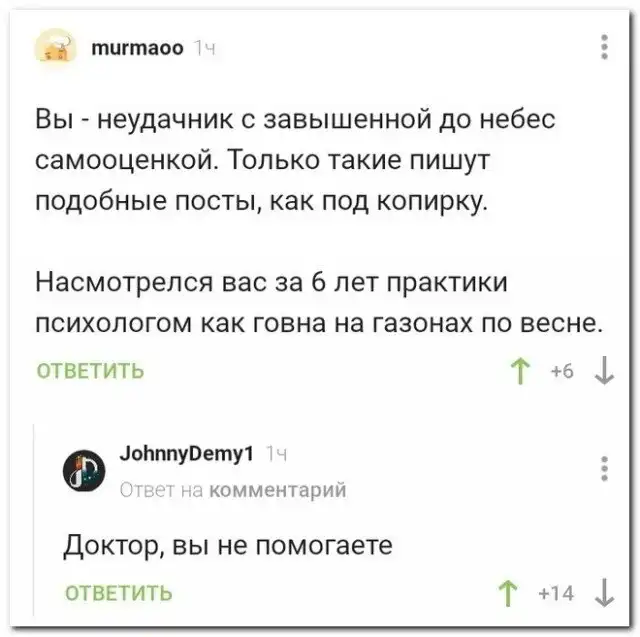Image resolution: width=640 pixels, height=637 pixels.
Task: Open the three-dot menu on JohnnyDemy1's reply
Action: point(604,468)
